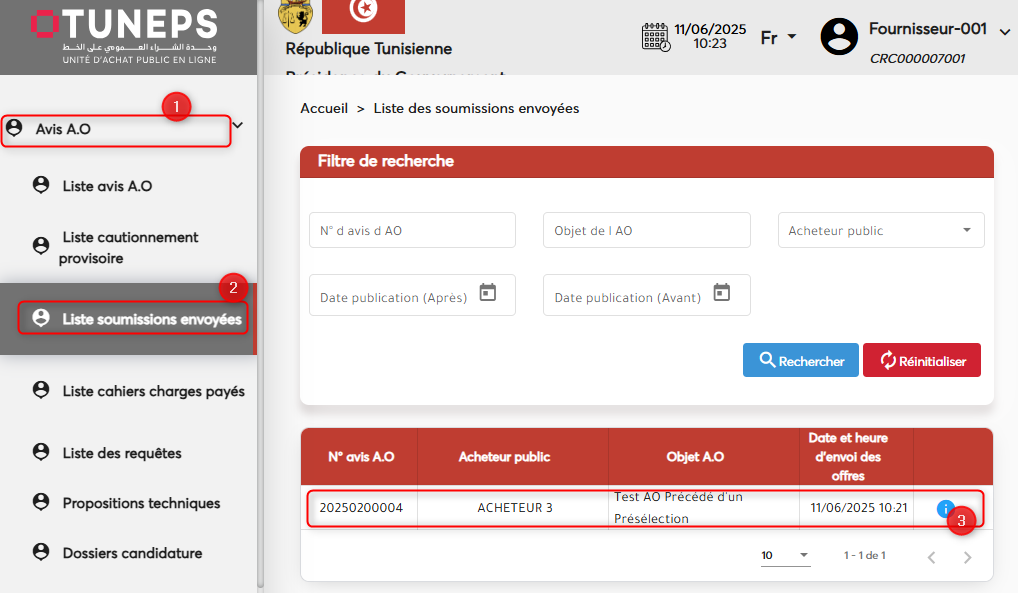Open Propositions techniques in sidebar
This screenshot has height=593, width=1018.
pyautogui.click(x=141, y=503)
